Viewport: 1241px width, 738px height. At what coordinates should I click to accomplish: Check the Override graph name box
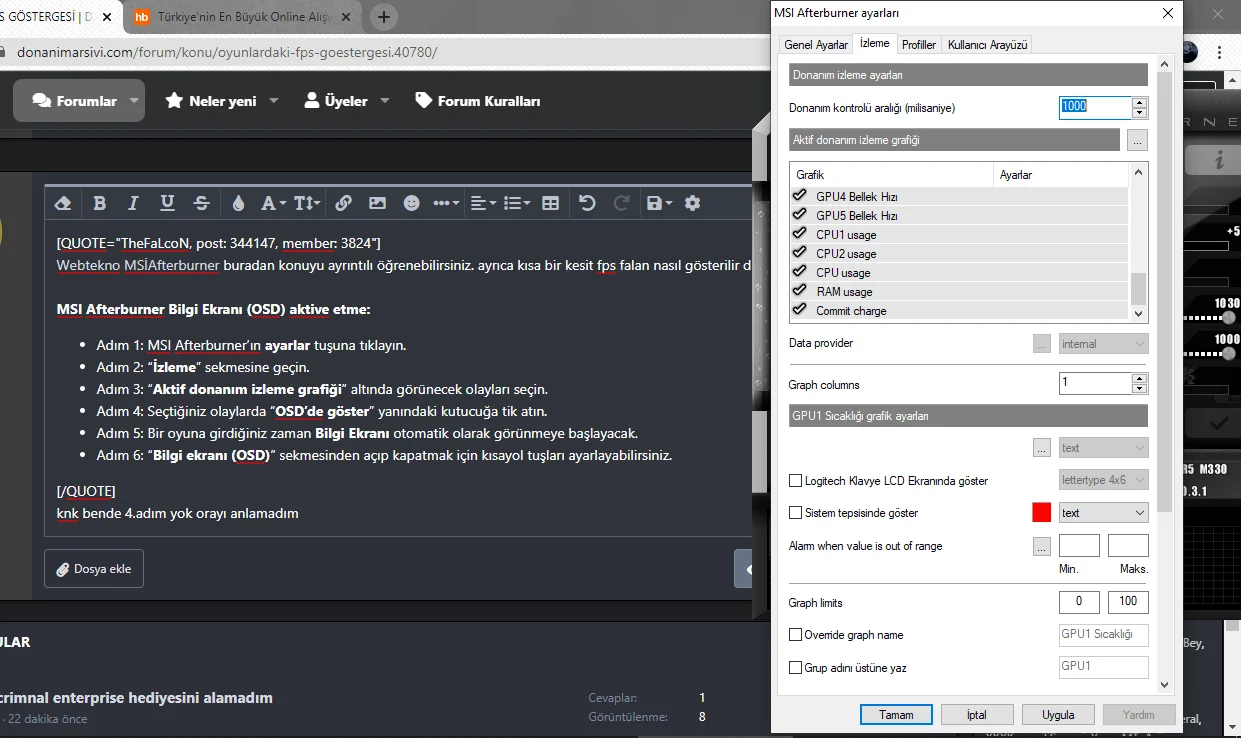(x=796, y=635)
